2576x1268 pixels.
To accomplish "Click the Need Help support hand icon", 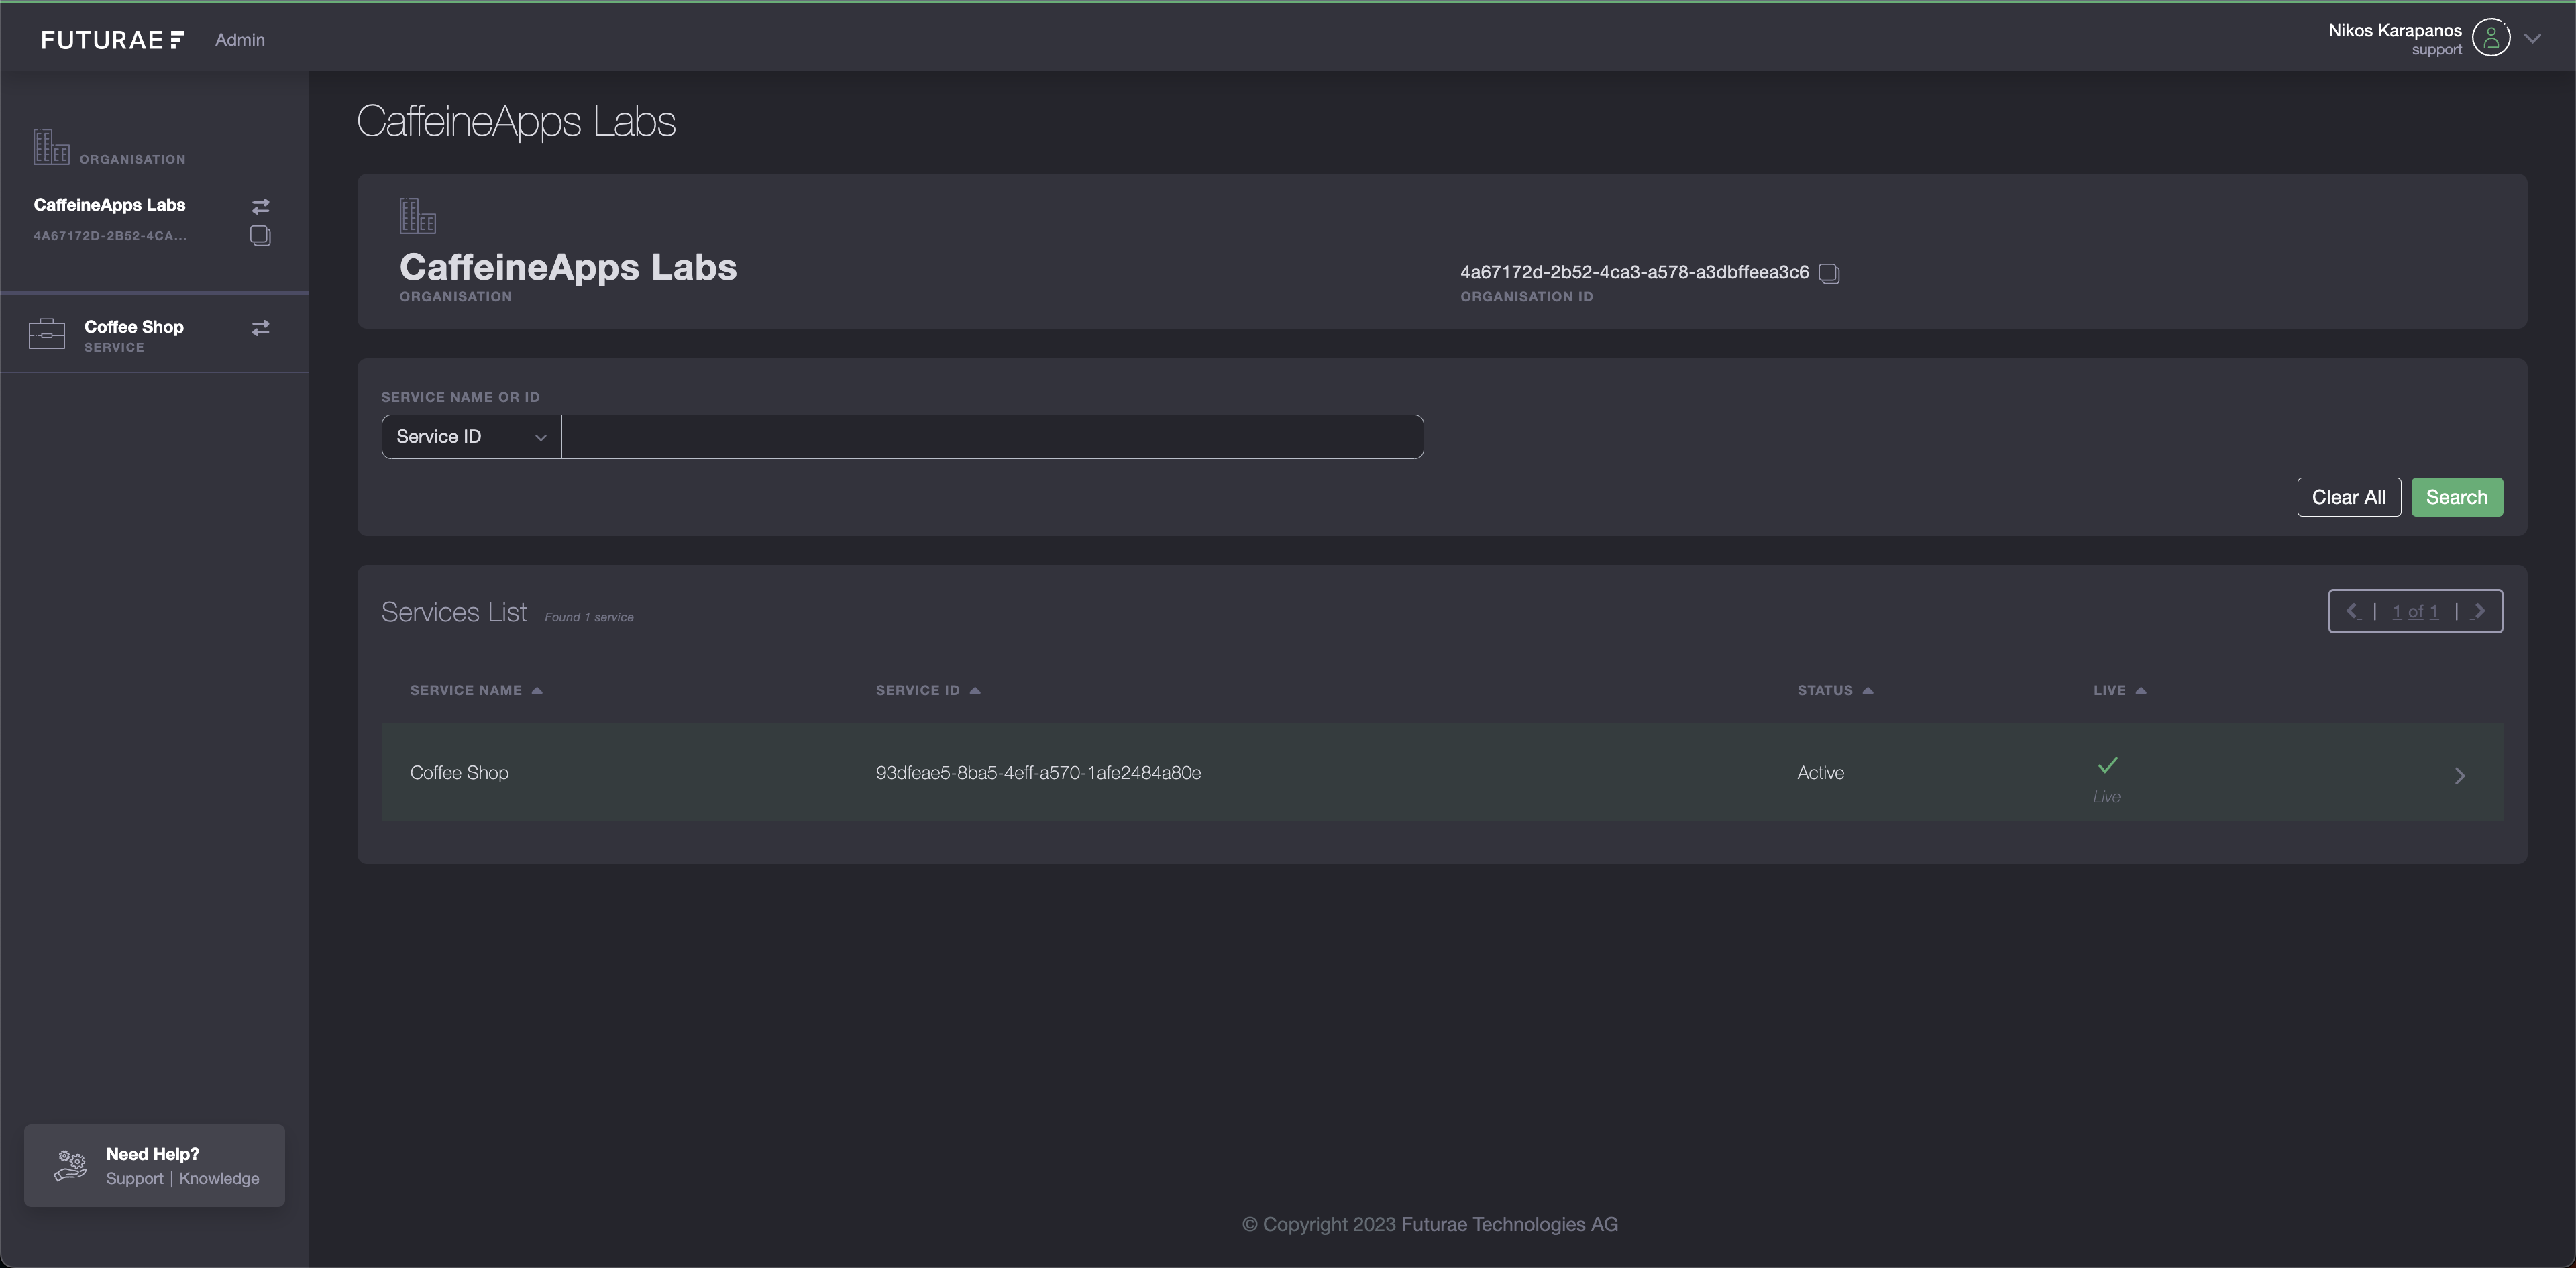I will 70,1165.
